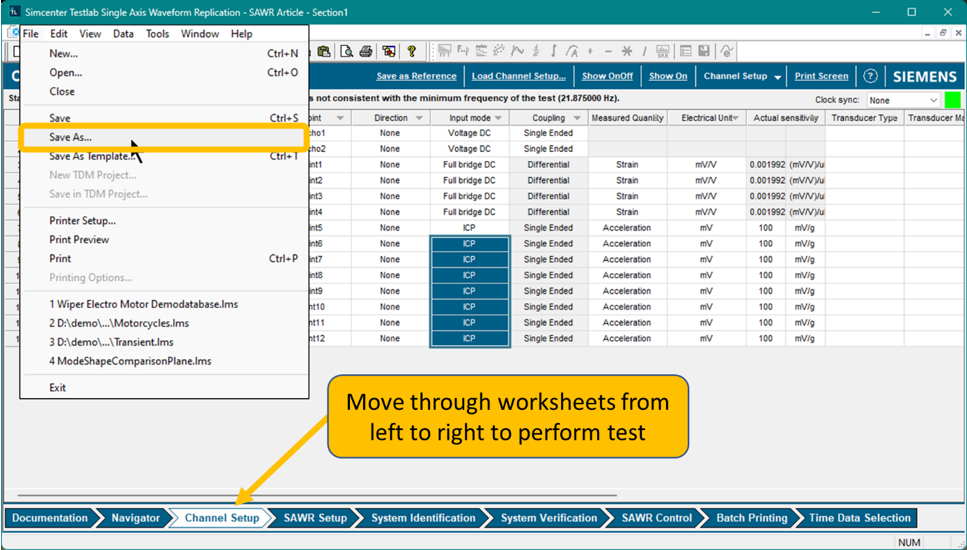Click the yellow question mark help icon
The width and height of the screenshot is (967, 550).
(x=411, y=51)
